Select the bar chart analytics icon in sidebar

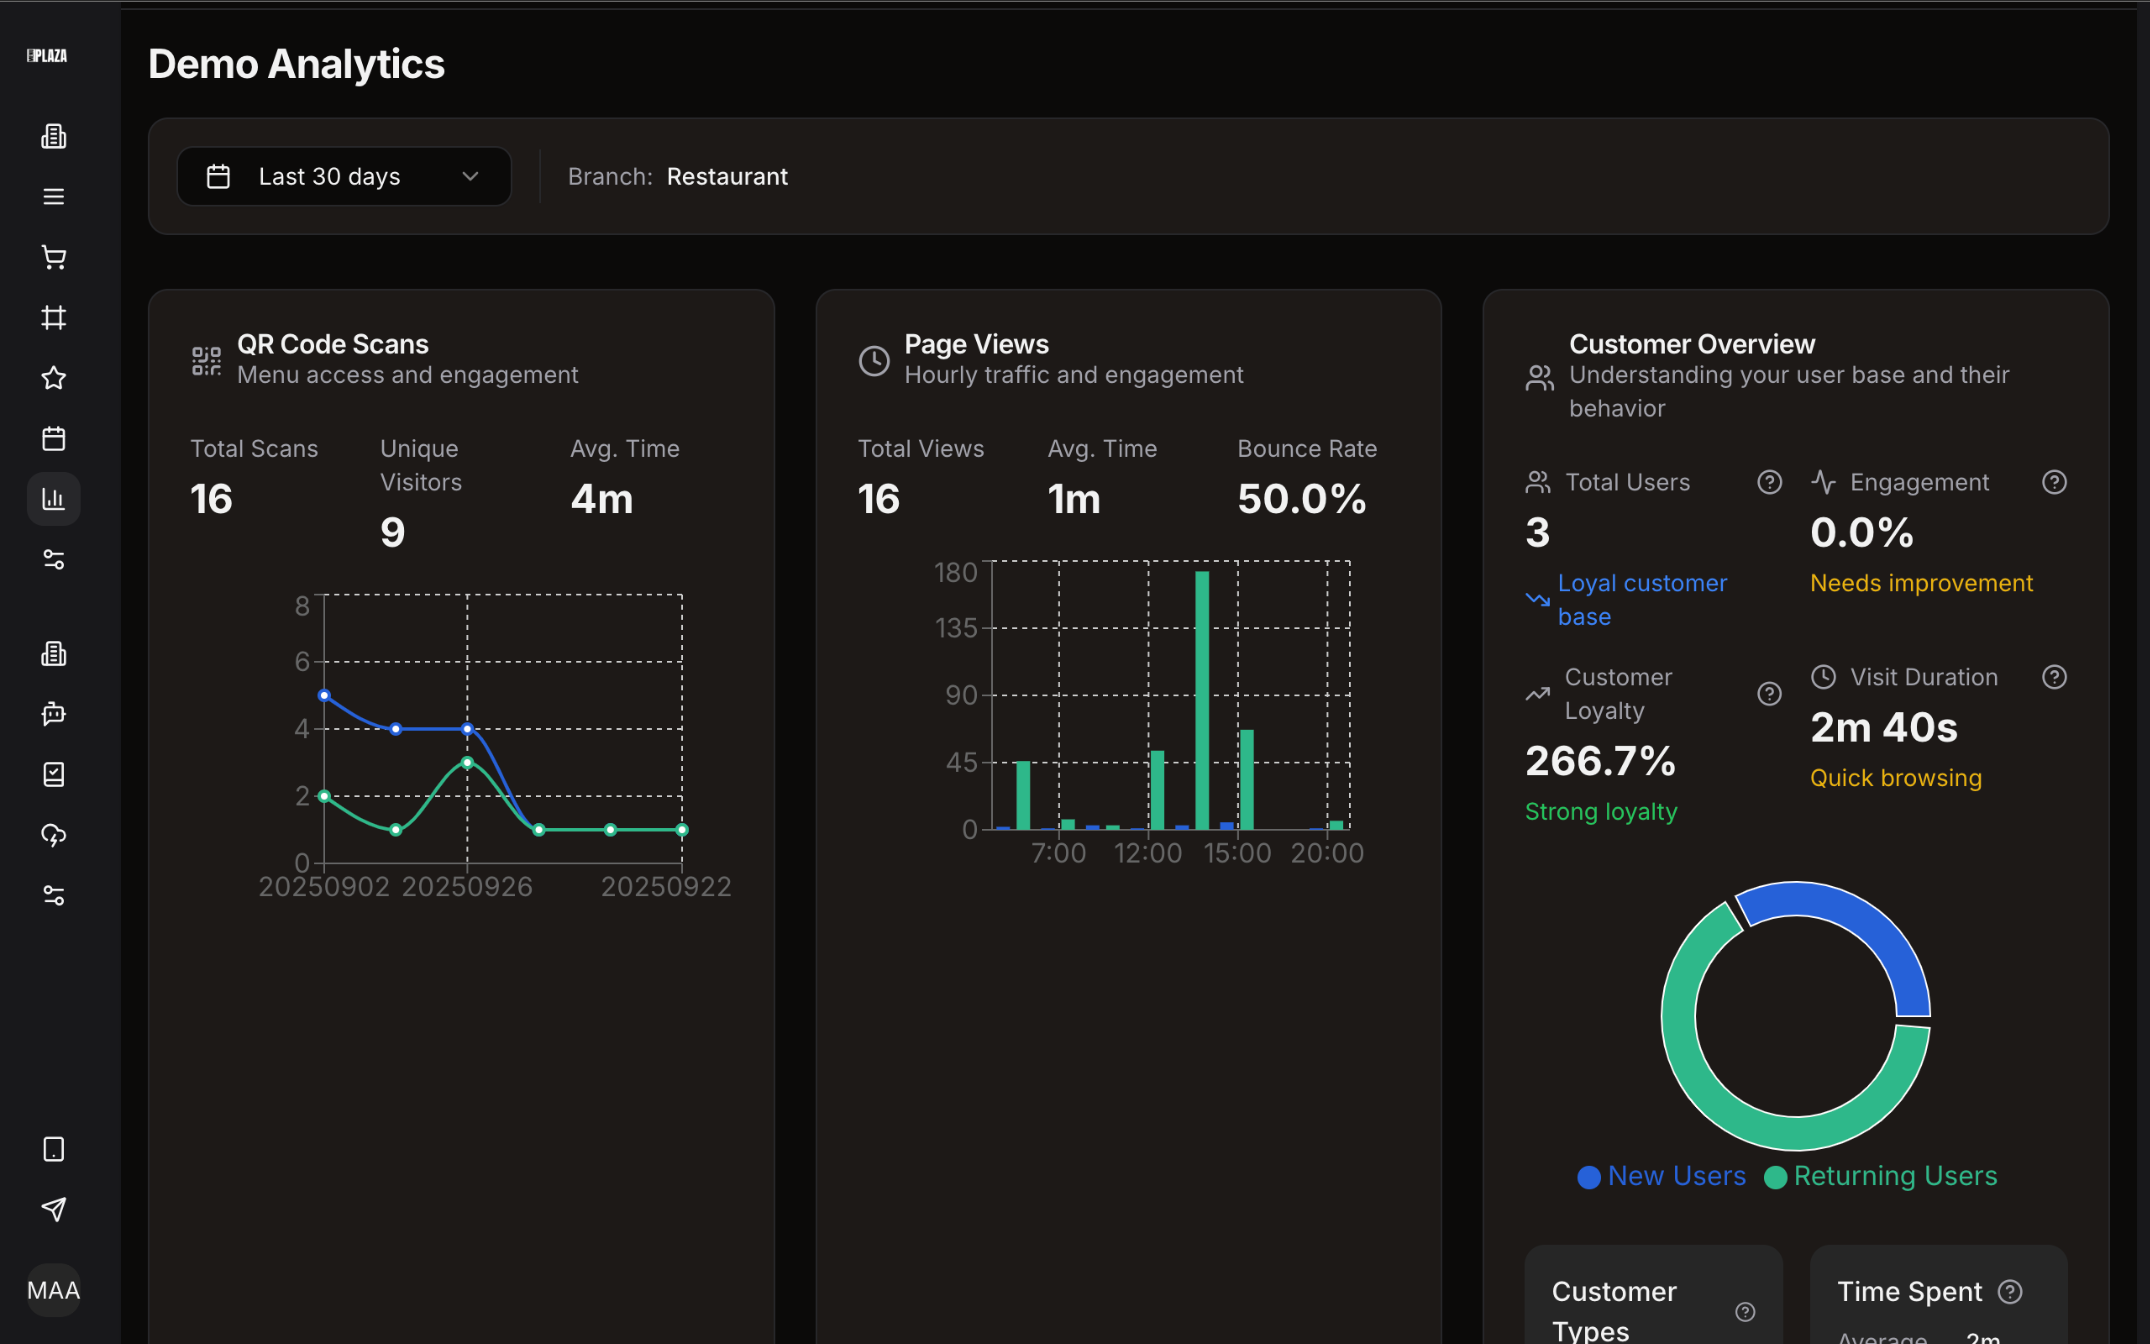53,498
